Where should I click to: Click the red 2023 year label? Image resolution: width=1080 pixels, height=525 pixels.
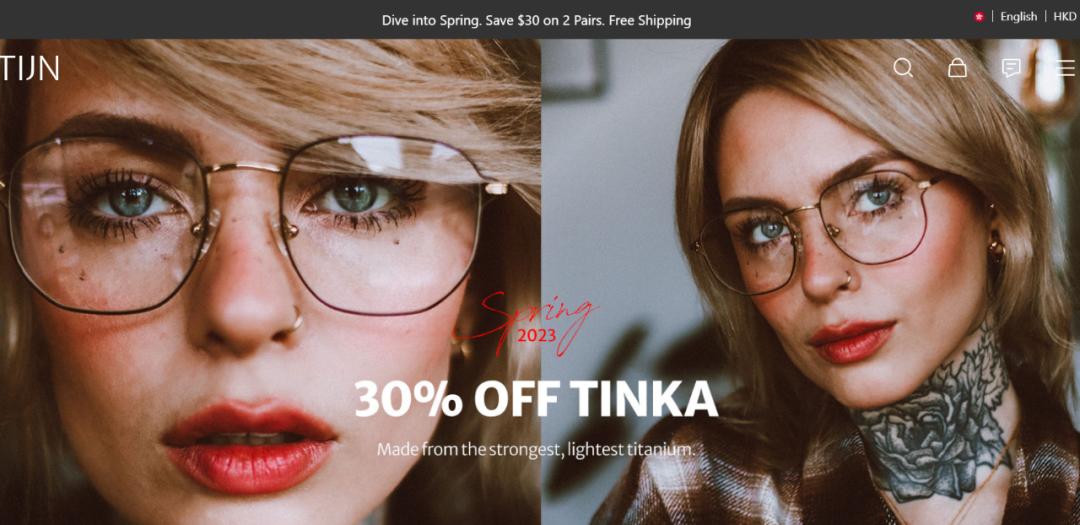pyautogui.click(x=537, y=336)
